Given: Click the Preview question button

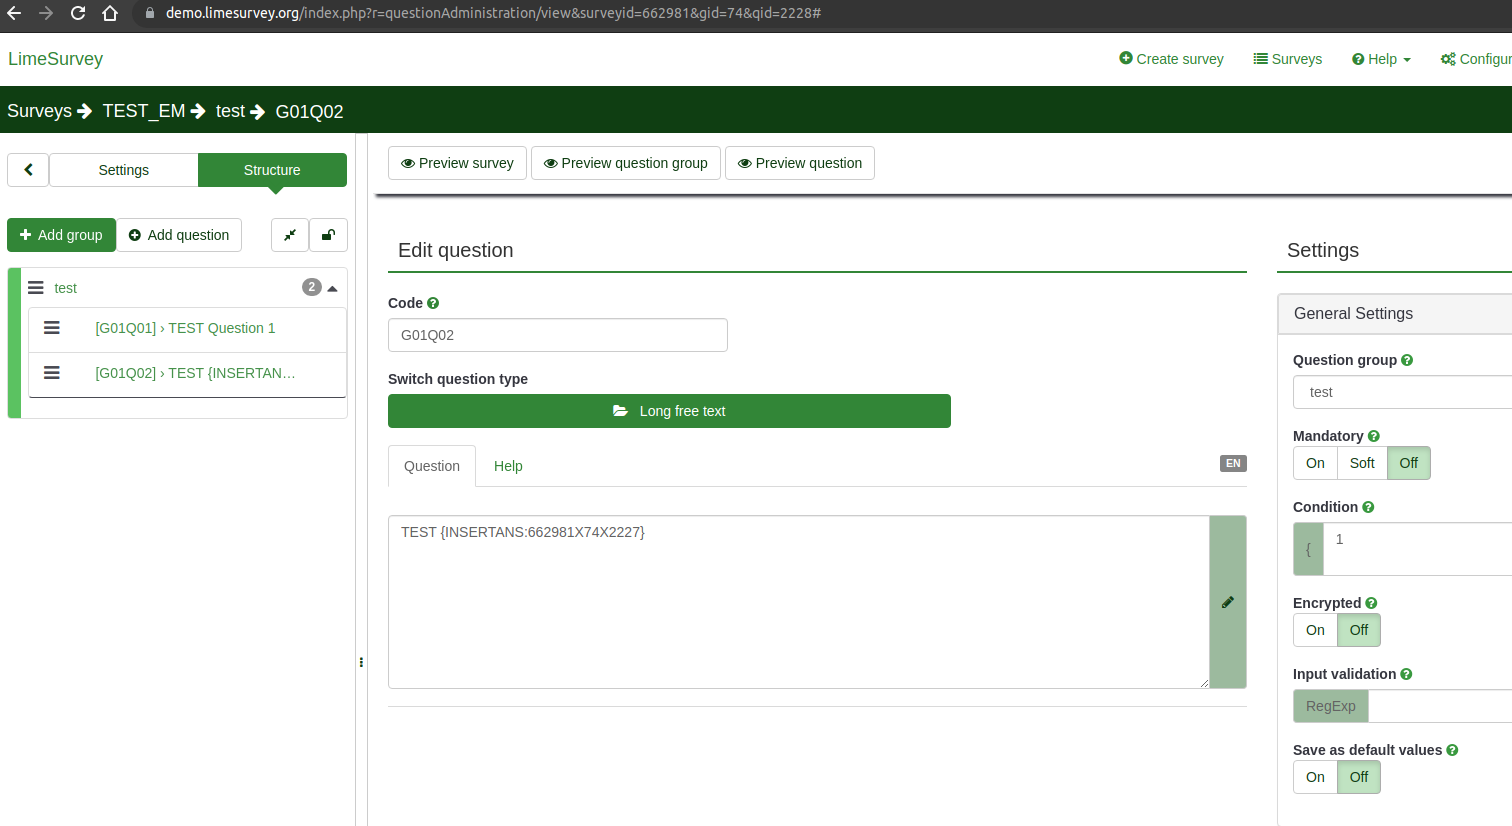Looking at the screenshot, I should [799, 163].
